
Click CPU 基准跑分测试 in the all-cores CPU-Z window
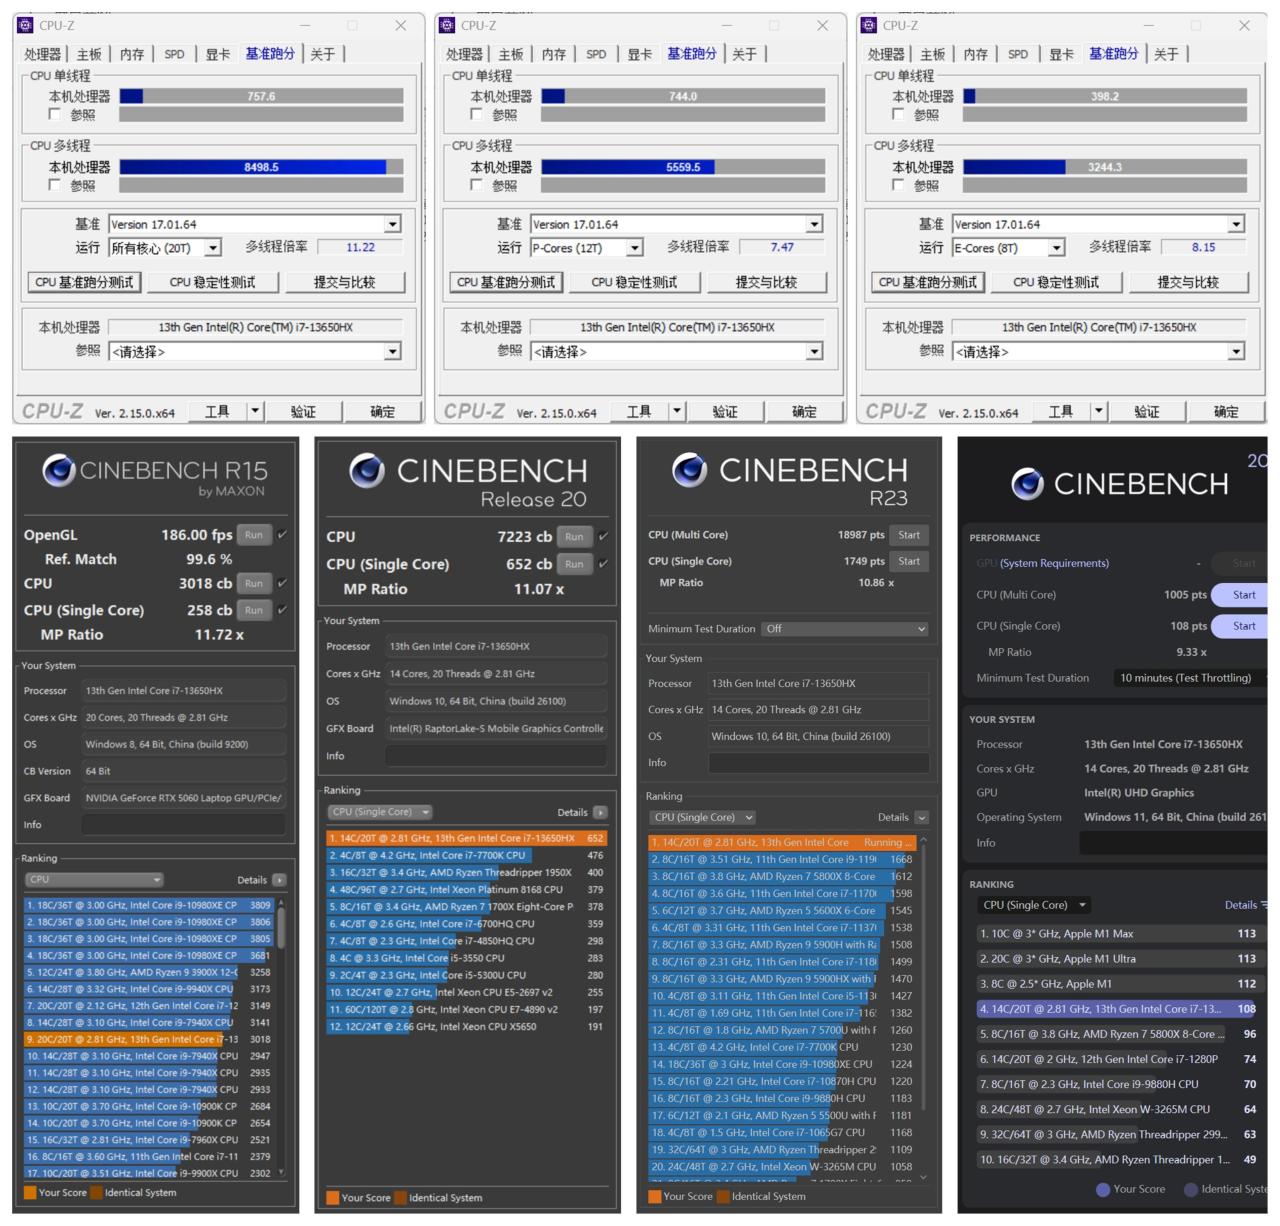coord(84,282)
